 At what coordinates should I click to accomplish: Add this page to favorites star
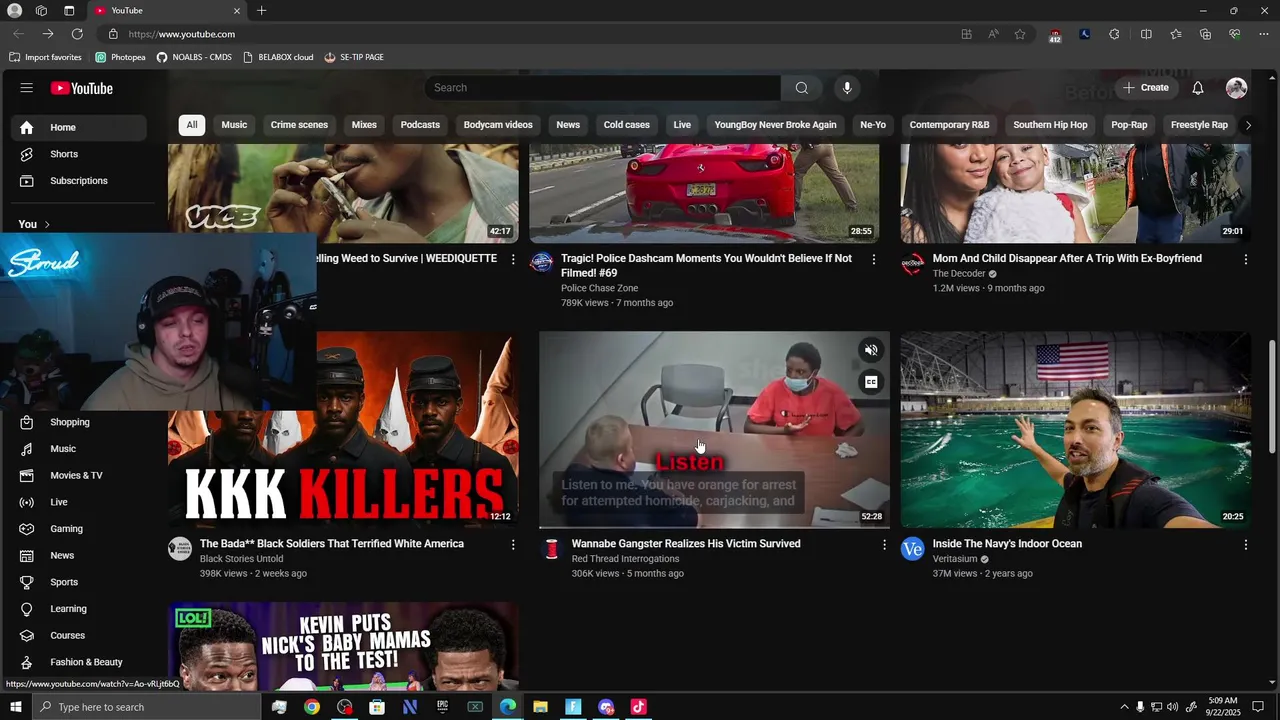click(1020, 34)
